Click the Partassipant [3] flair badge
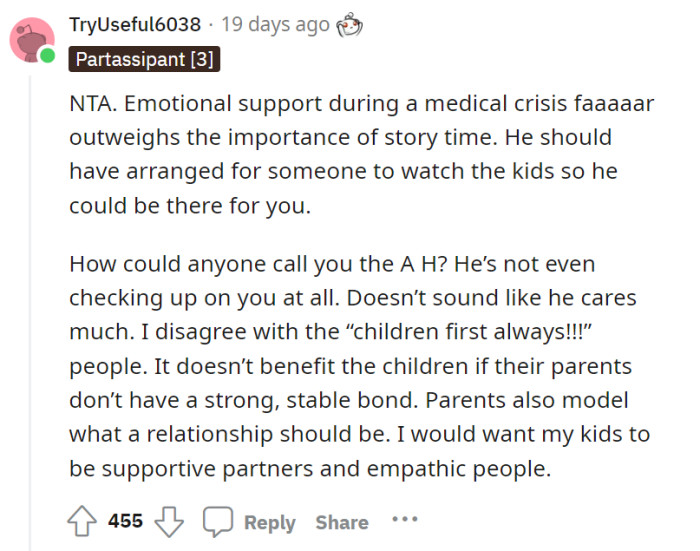 click(144, 60)
